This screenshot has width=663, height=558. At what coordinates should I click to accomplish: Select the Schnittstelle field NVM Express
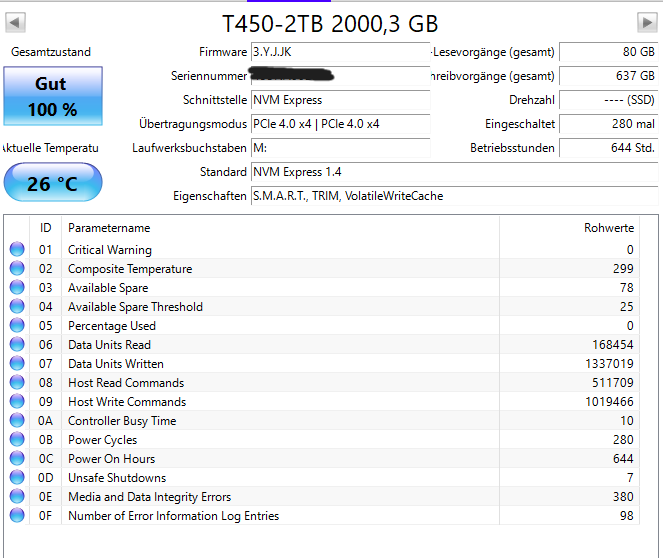click(x=340, y=100)
